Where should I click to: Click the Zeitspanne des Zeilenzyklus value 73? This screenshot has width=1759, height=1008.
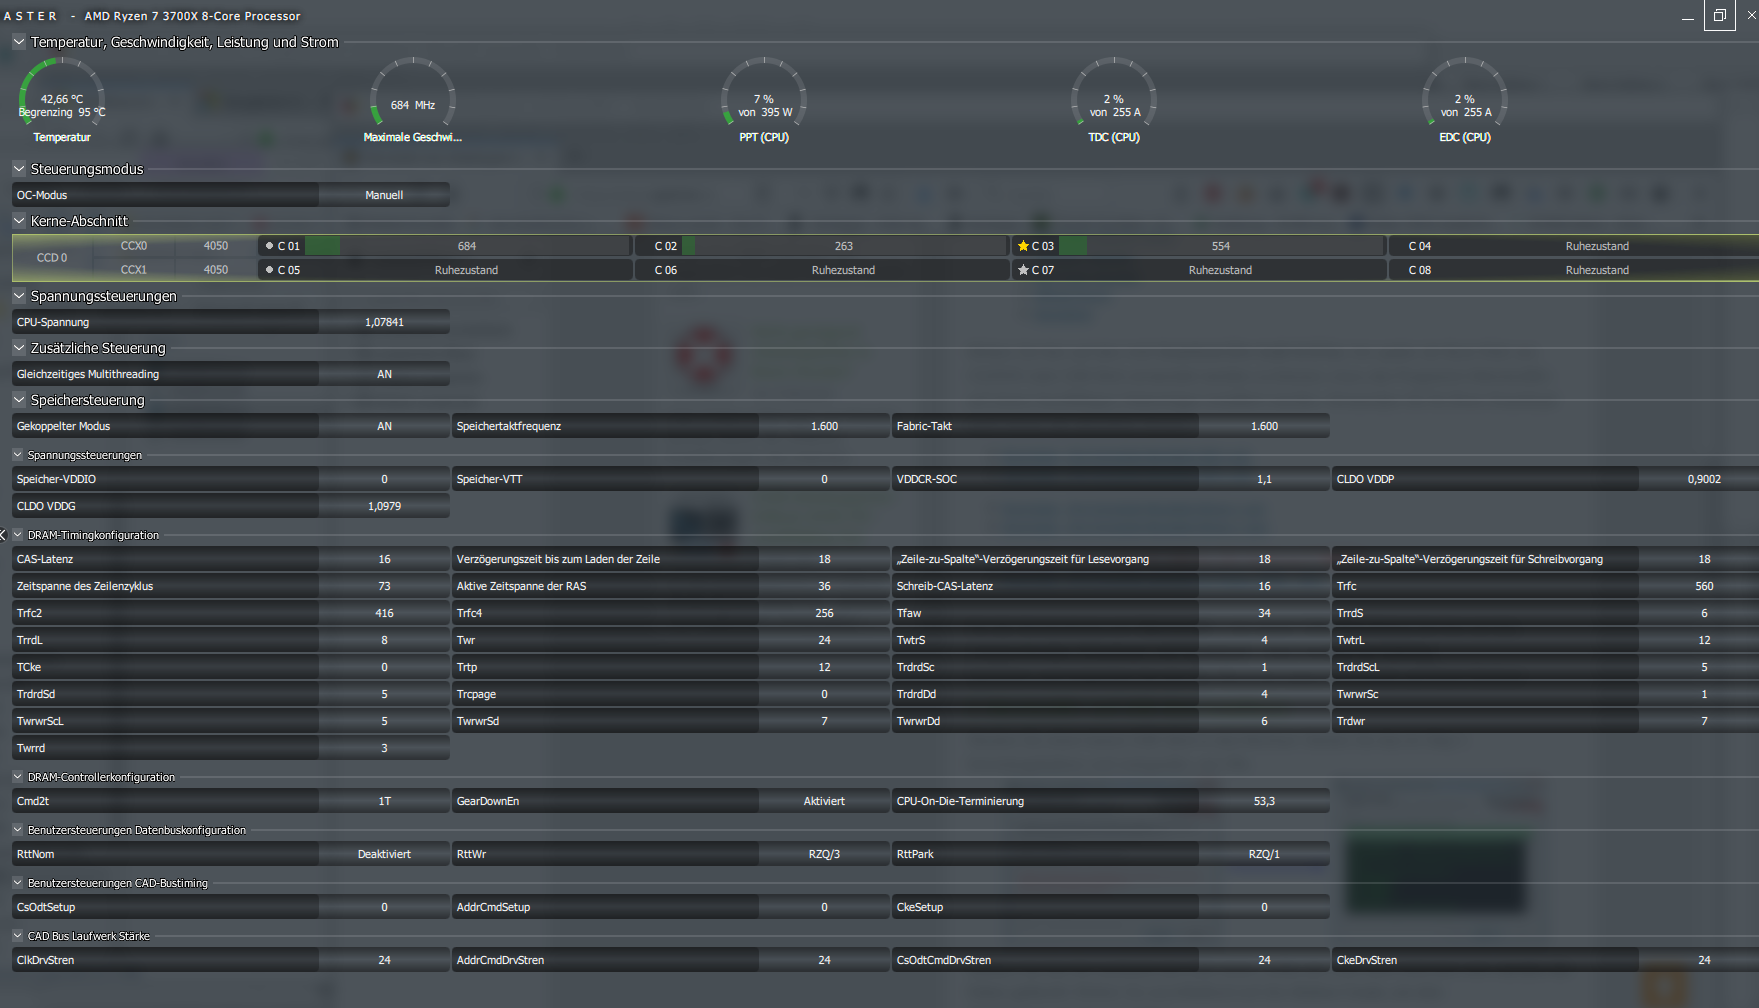(384, 586)
